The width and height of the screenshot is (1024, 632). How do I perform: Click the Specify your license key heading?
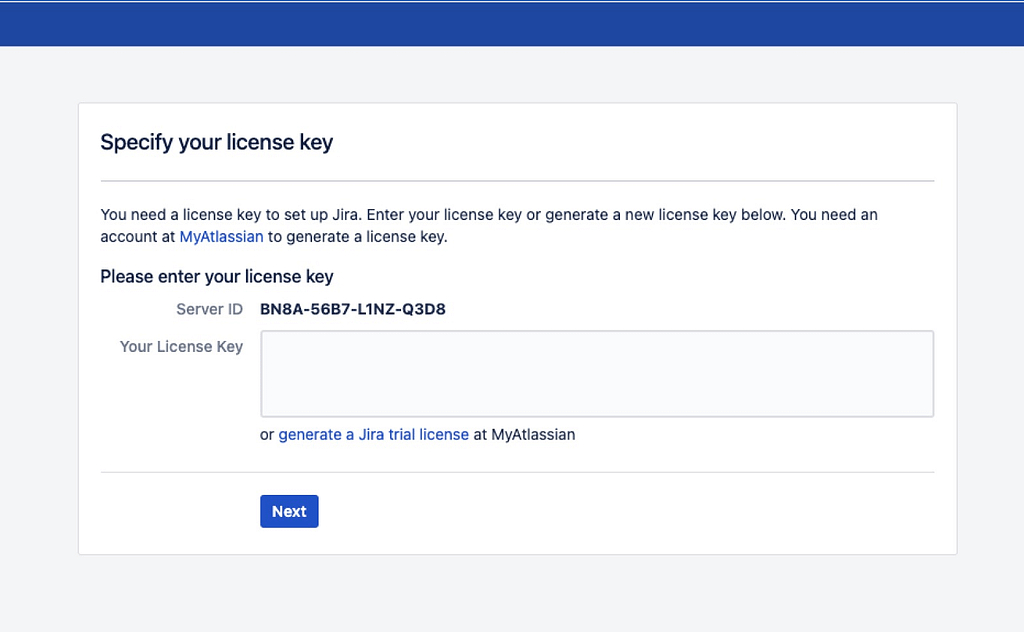coord(216,142)
